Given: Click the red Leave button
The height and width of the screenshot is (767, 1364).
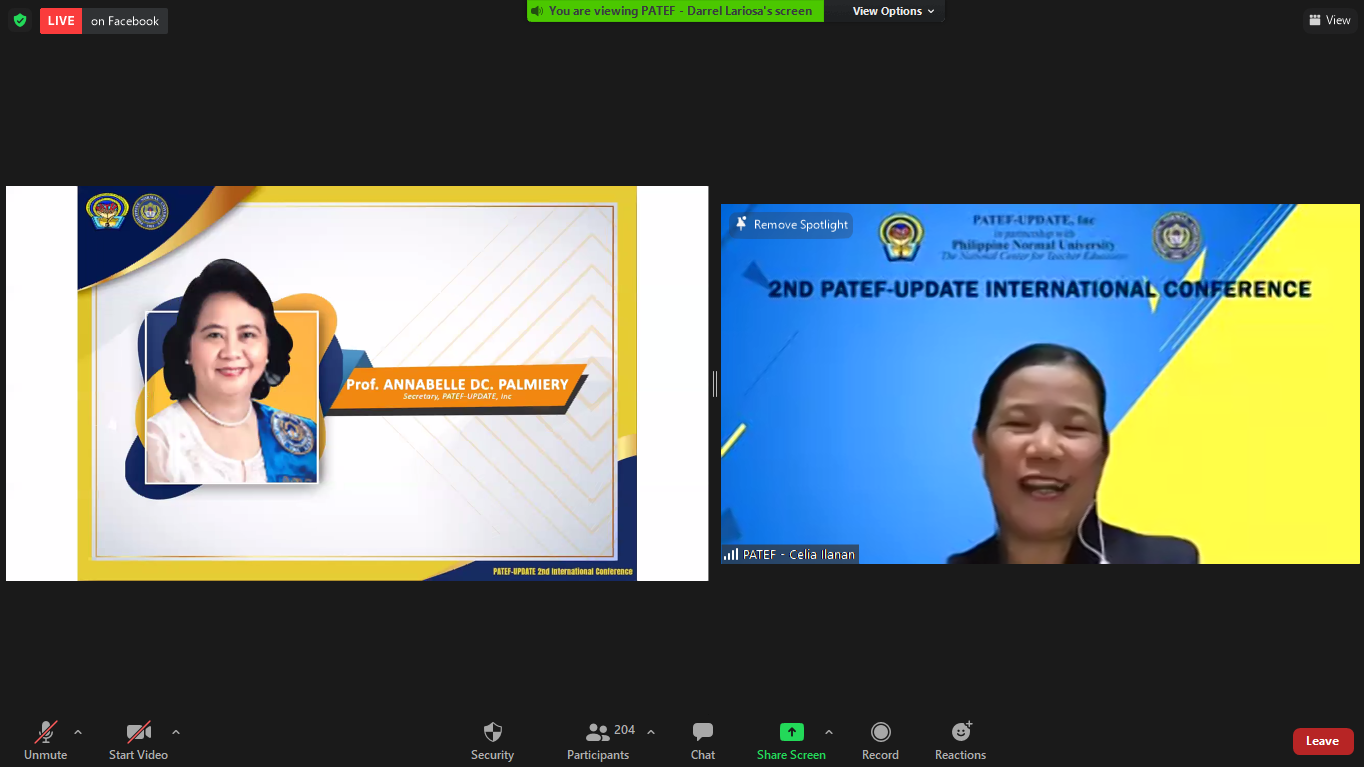Looking at the screenshot, I should point(1322,741).
